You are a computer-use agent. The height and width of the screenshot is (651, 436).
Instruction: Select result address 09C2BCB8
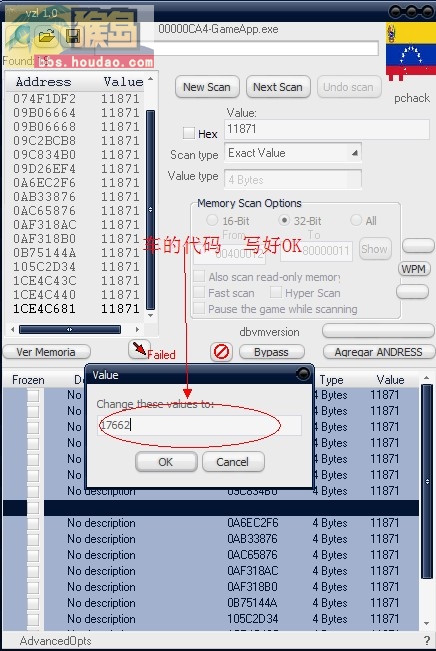(x=44, y=141)
